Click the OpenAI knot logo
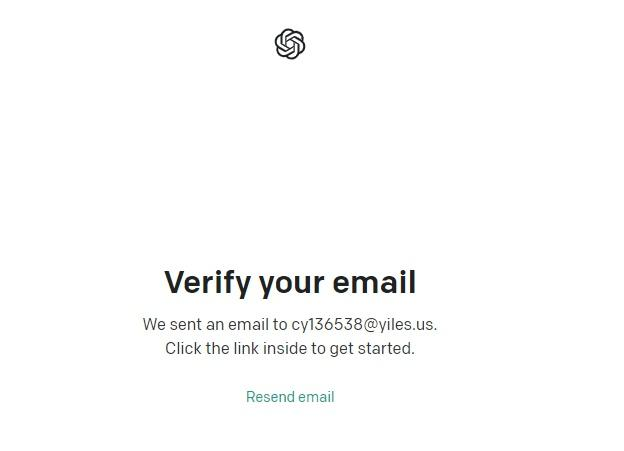Image resolution: width=624 pixels, height=451 pixels. (290, 44)
